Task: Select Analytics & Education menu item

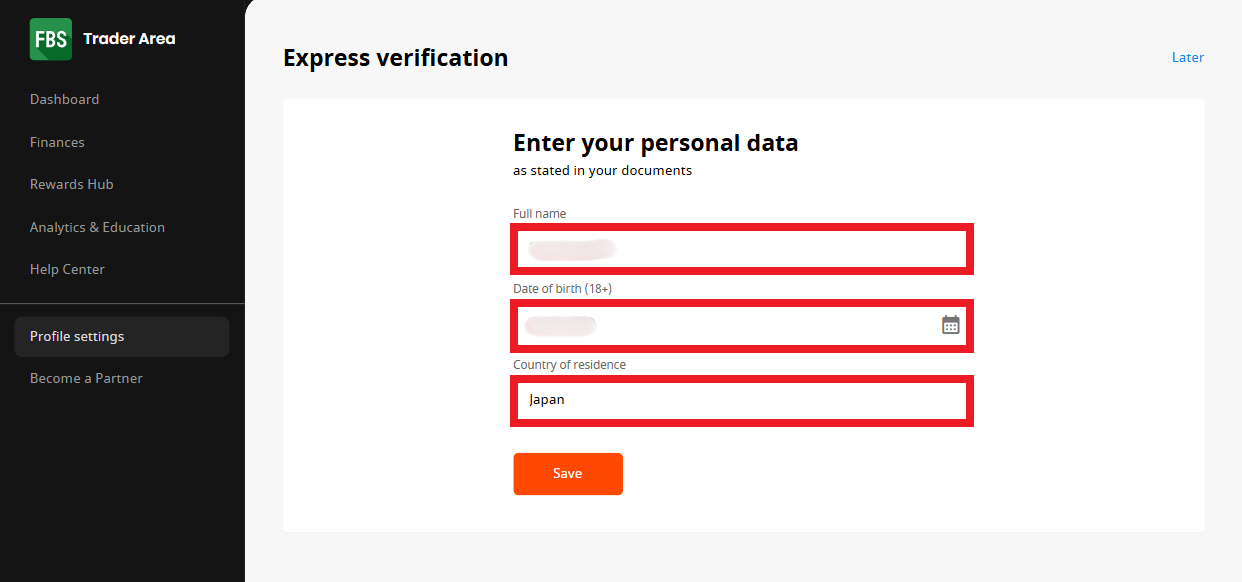Action: click(x=97, y=227)
